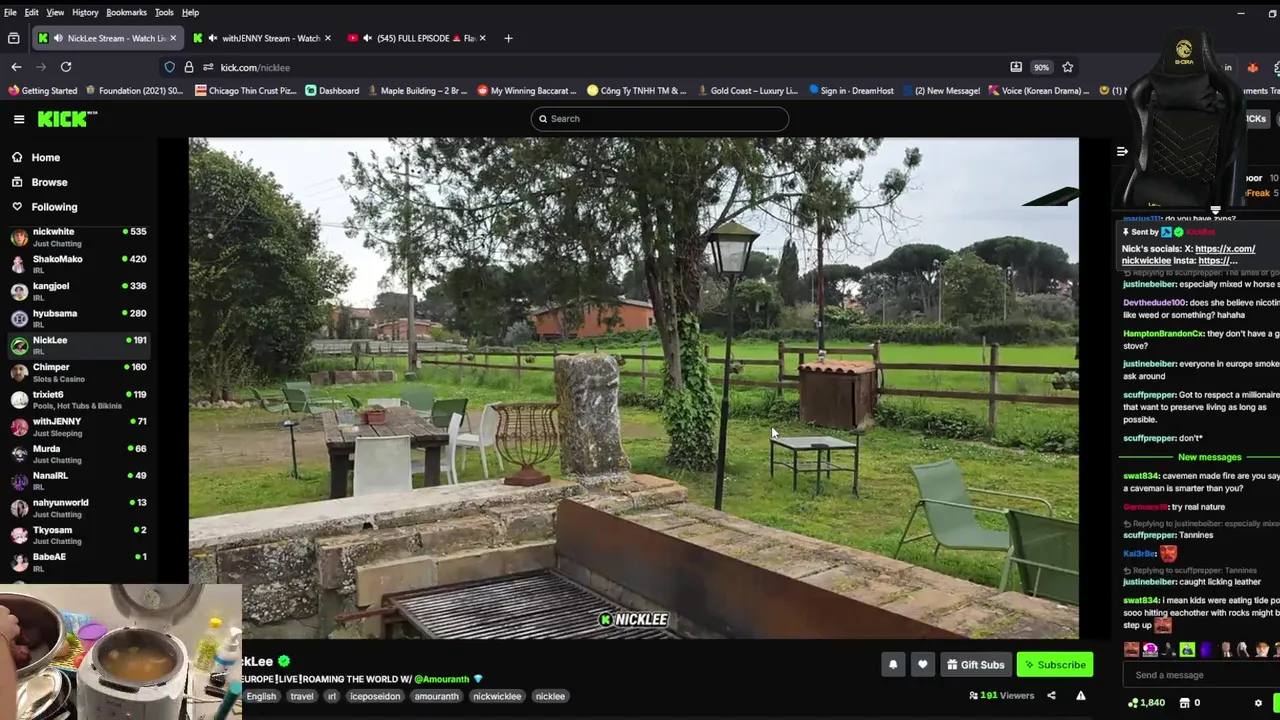The height and width of the screenshot is (720, 1280).
Task: Click the Kick search field
Action: [x=660, y=119]
